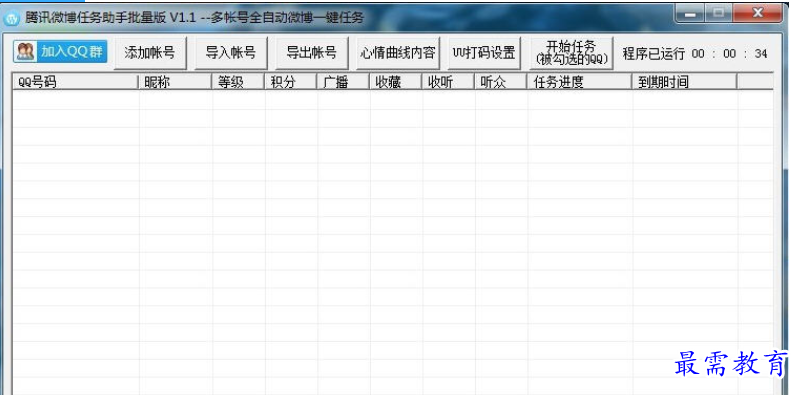Open the 添加帐号 dialog
This screenshot has width=796, height=395.
(x=151, y=53)
